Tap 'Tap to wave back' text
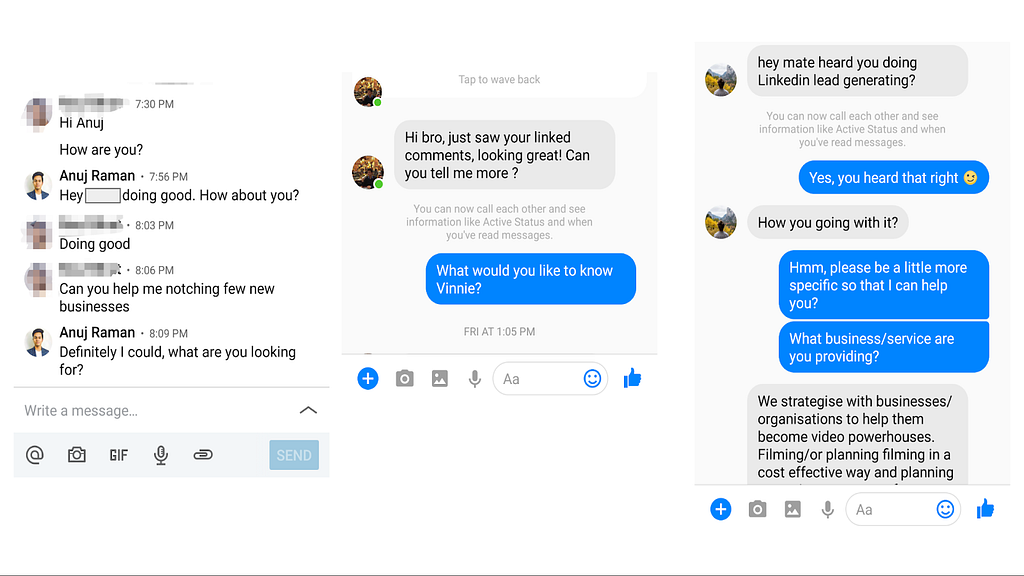Screen dimensions: 1024x576 pyautogui.click(x=499, y=80)
